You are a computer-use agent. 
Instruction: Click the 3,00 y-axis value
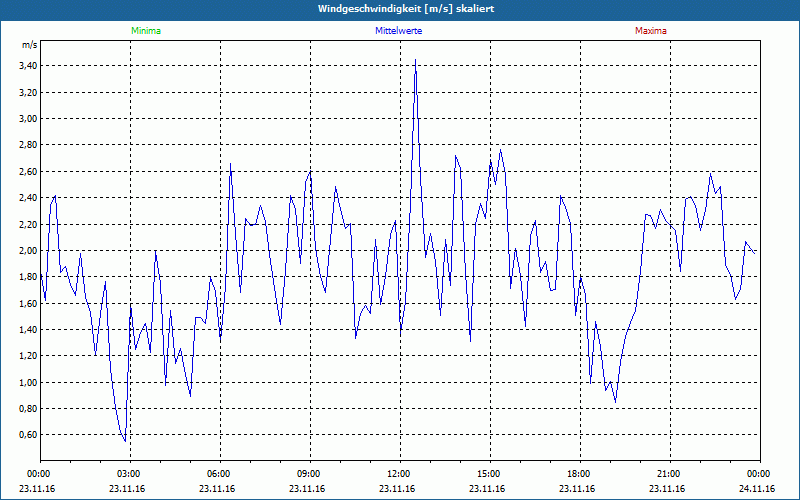(29, 119)
